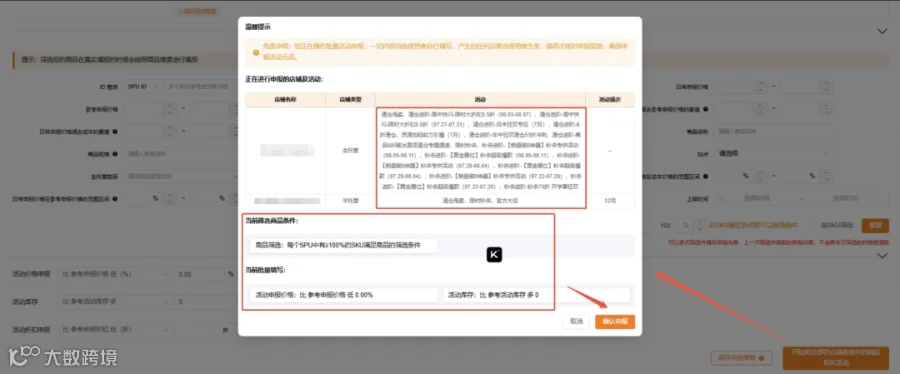Collapse batch-fill section with its chevron
900x374 pixels.
pos(883,256)
